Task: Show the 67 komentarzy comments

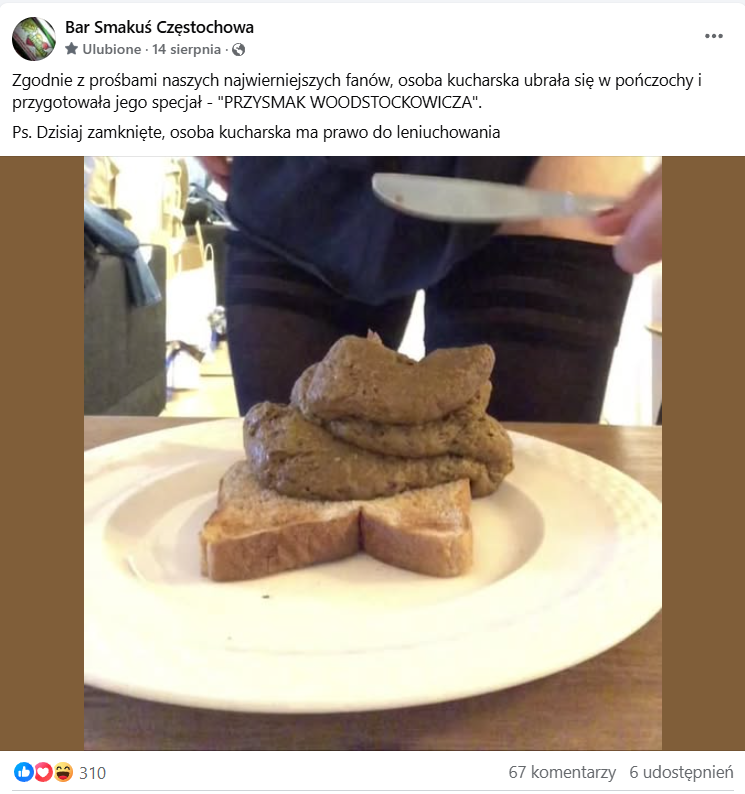Action: pos(562,772)
